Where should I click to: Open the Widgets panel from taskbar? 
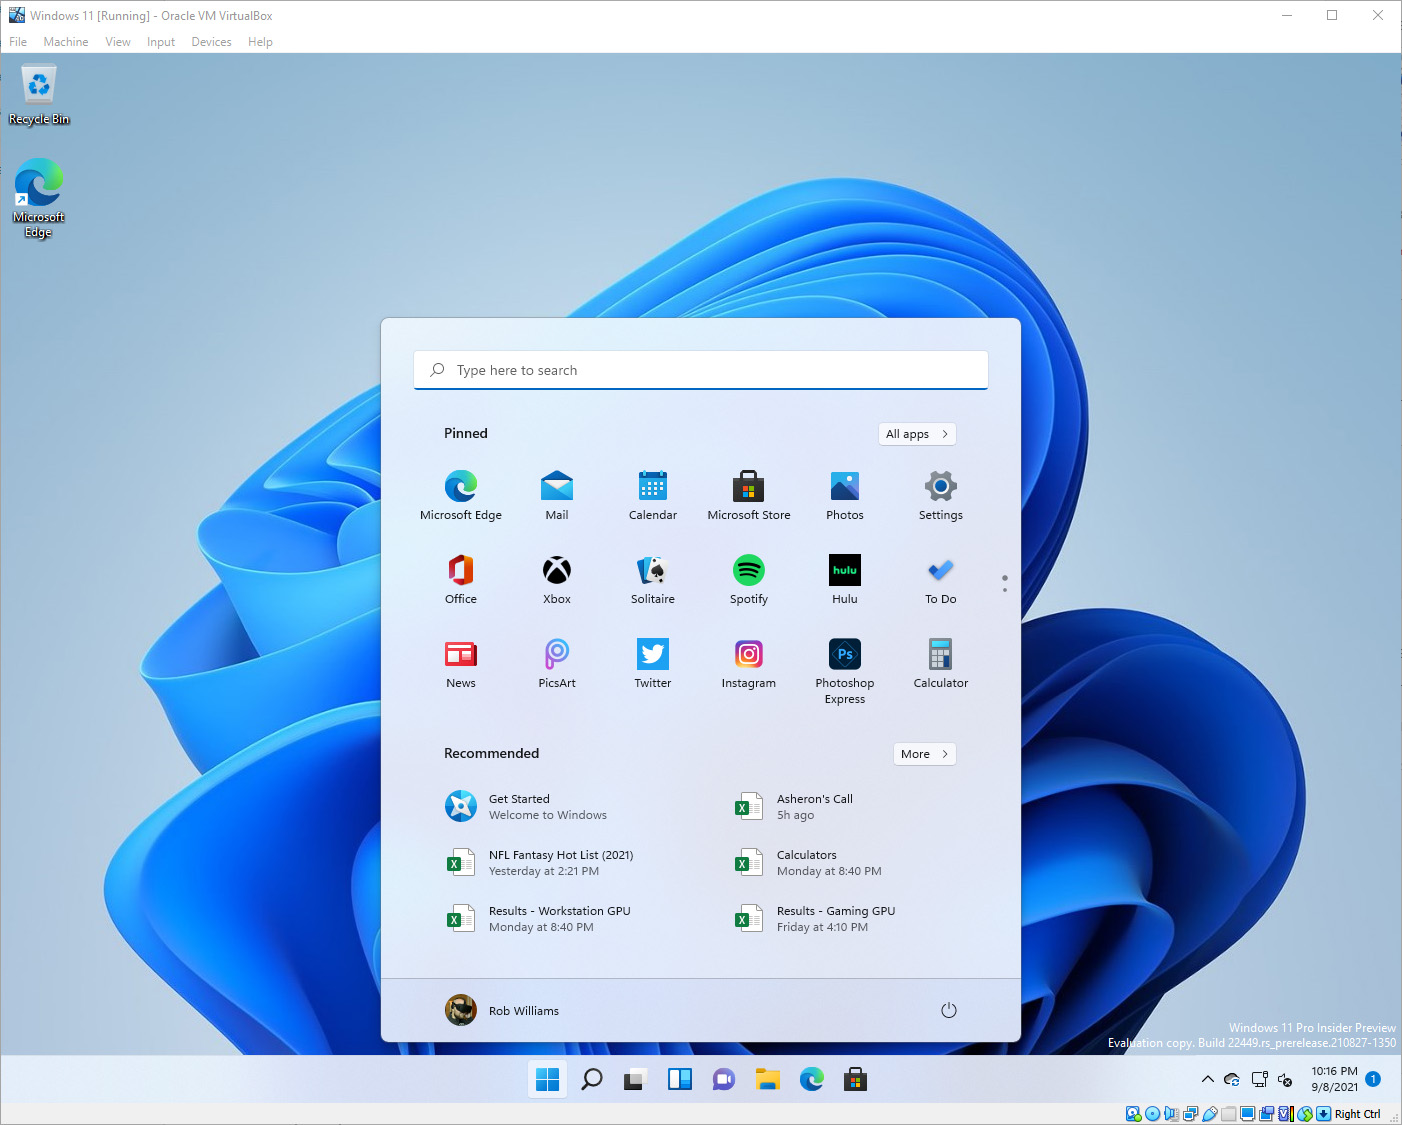tap(680, 1079)
